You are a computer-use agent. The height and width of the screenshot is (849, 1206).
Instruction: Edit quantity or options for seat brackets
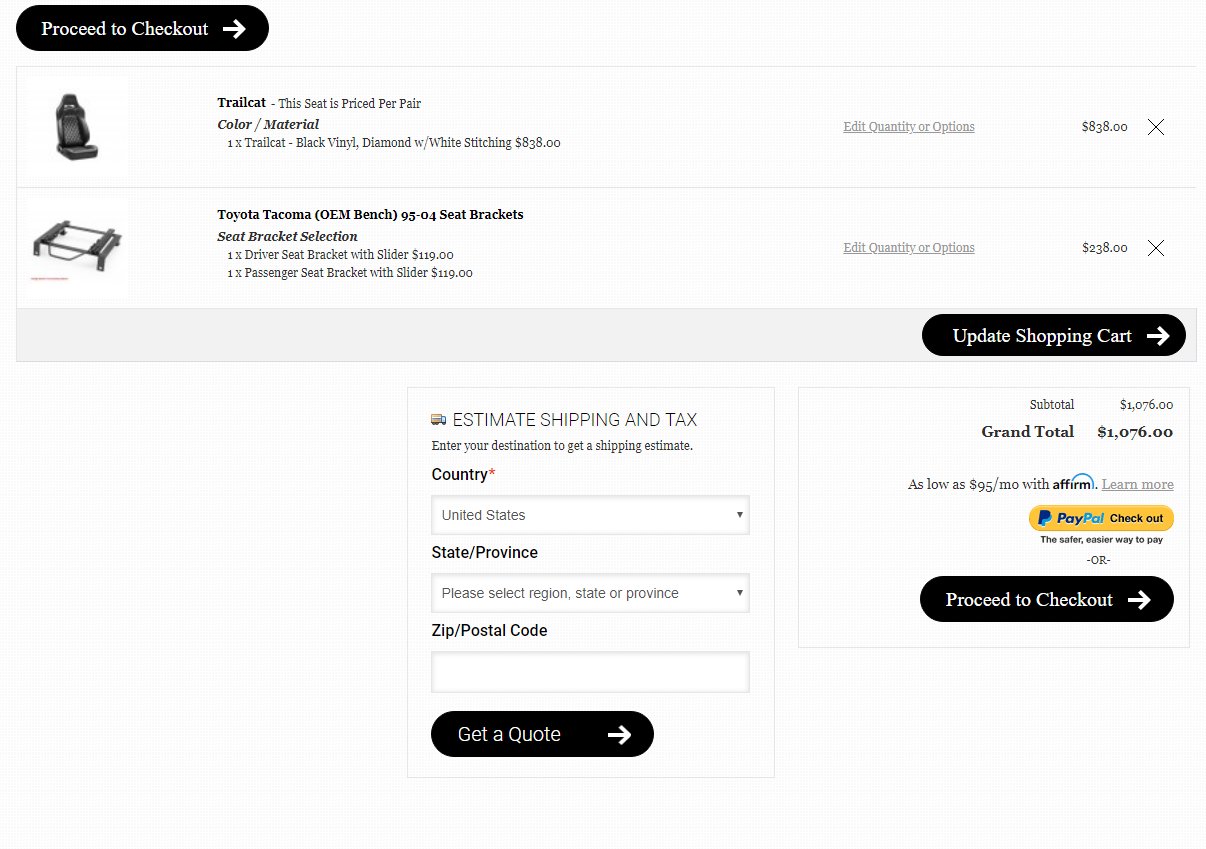(x=909, y=248)
